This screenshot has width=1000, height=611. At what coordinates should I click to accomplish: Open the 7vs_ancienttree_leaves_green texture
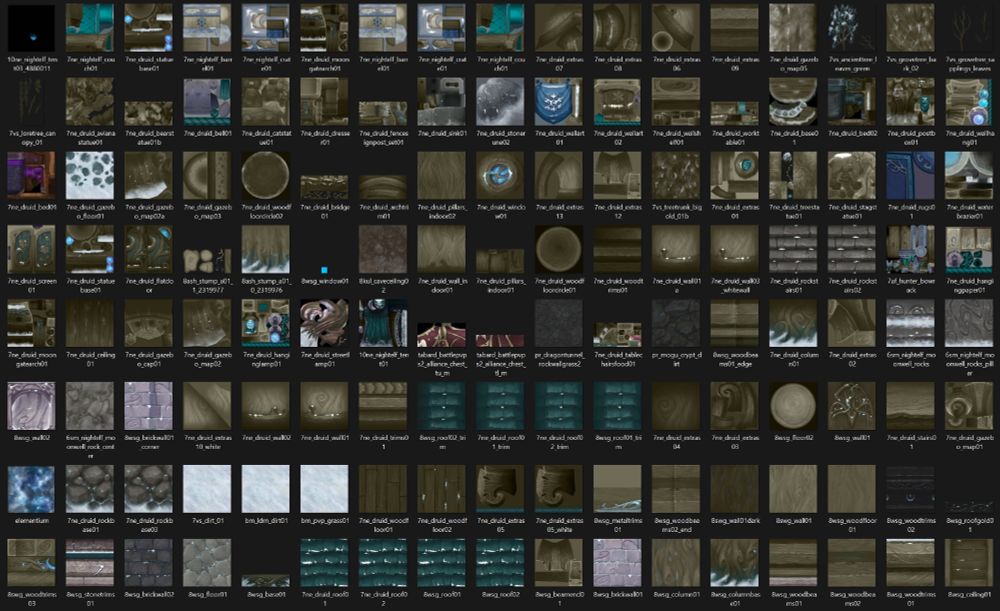pos(852,28)
